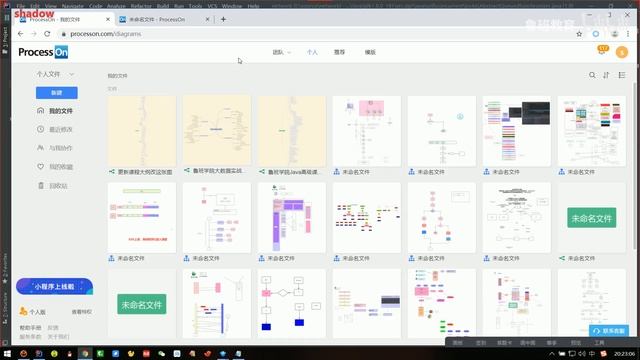Open a new browser tab
This screenshot has height=360, width=640.
[223, 19]
